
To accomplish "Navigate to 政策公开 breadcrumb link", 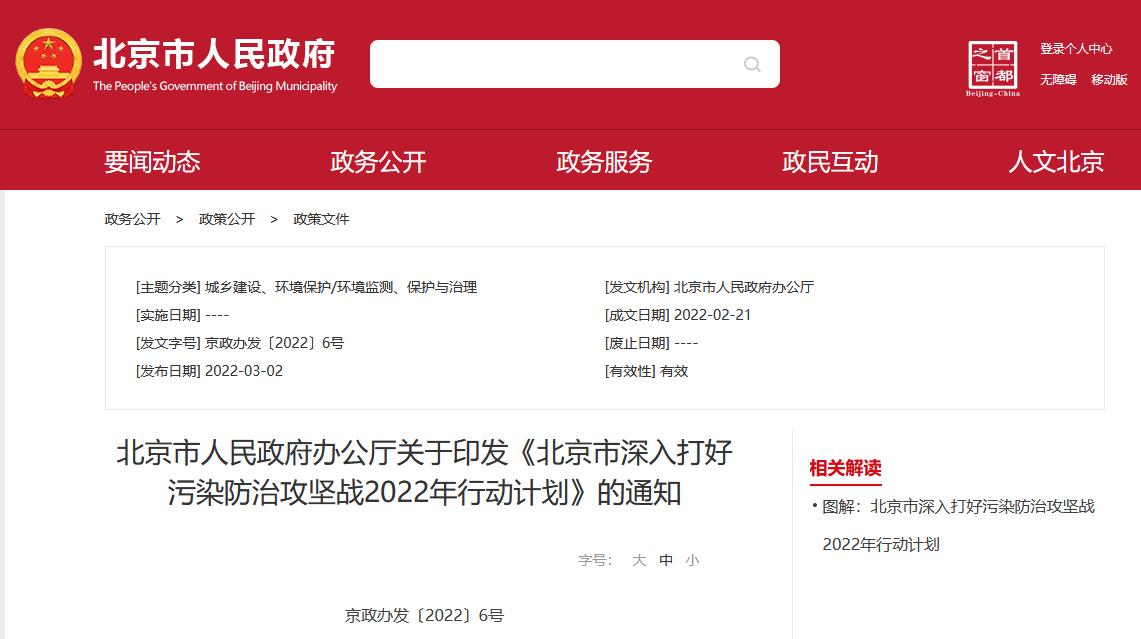I will (x=227, y=219).
